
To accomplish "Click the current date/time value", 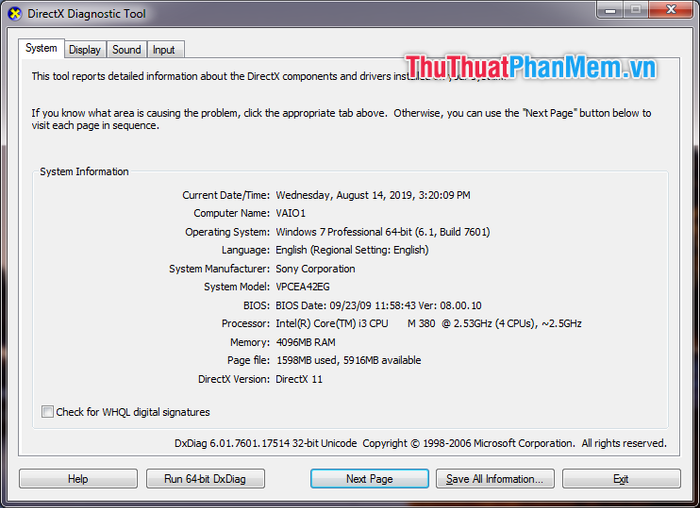I will [373, 195].
